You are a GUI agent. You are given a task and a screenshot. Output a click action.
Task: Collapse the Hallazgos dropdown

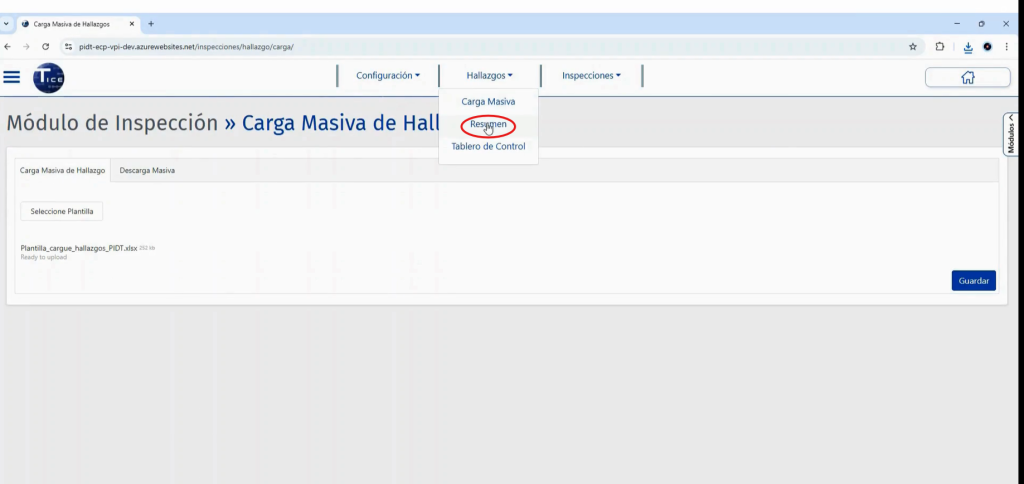click(x=489, y=76)
